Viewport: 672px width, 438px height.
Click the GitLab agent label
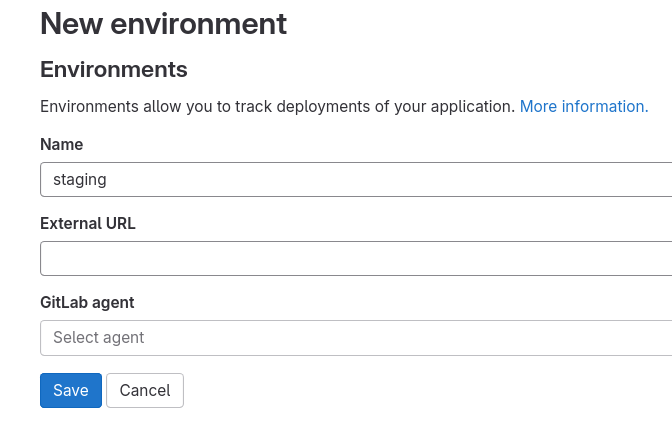tap(87, 302)
